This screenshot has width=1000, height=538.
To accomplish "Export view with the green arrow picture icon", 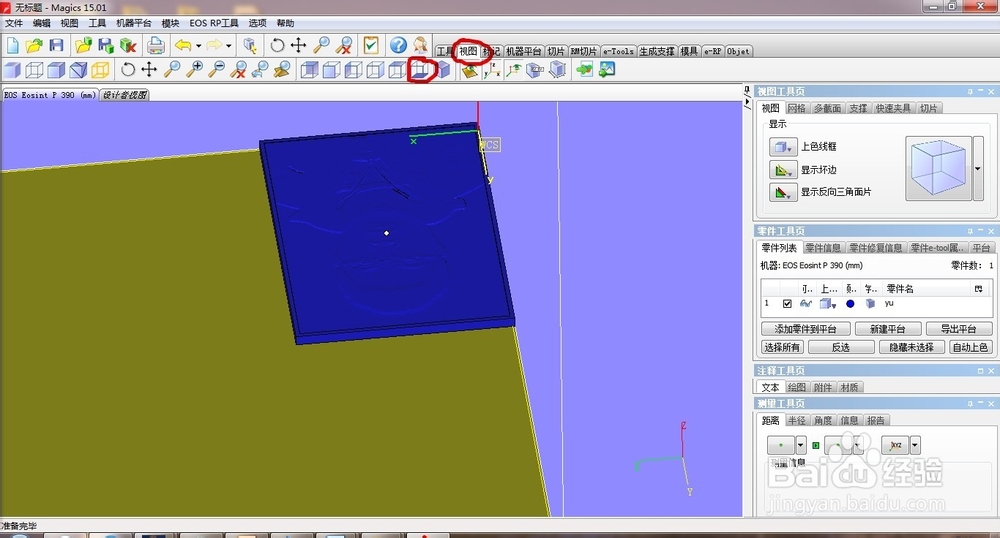I will coord(607,69).
